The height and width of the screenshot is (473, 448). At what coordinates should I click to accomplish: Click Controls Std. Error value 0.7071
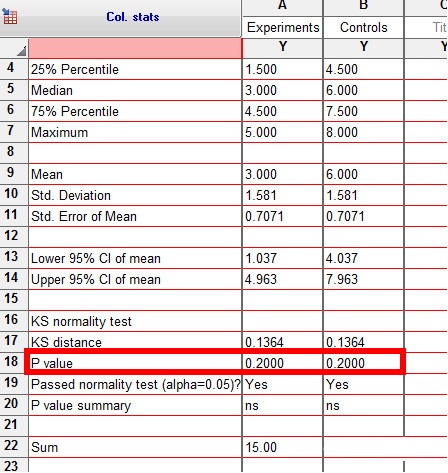point(345,216)
